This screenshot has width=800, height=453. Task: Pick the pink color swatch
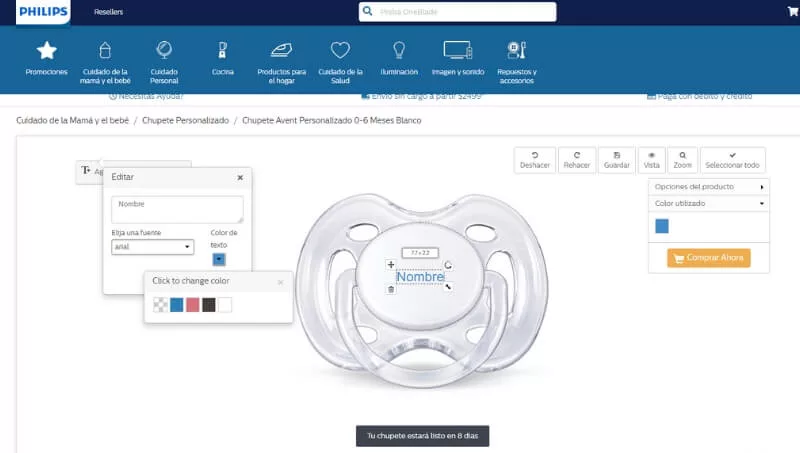coord(193,305)
